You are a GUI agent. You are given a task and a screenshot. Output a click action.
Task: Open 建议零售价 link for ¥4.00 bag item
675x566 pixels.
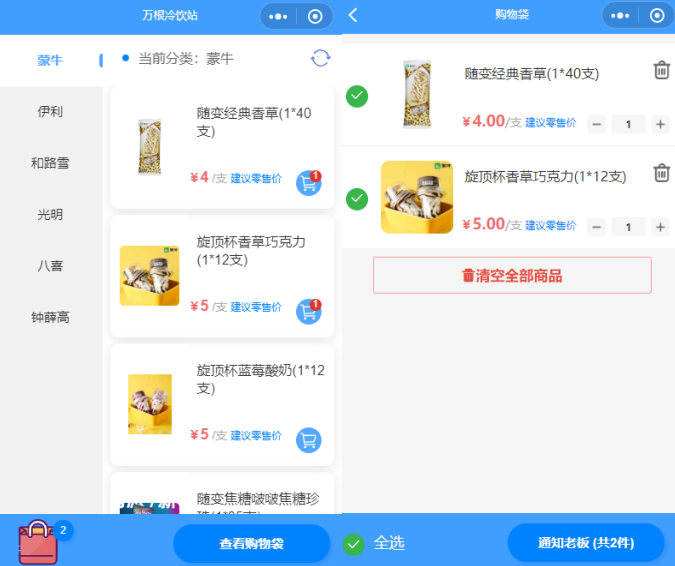[x=551, y=123]
